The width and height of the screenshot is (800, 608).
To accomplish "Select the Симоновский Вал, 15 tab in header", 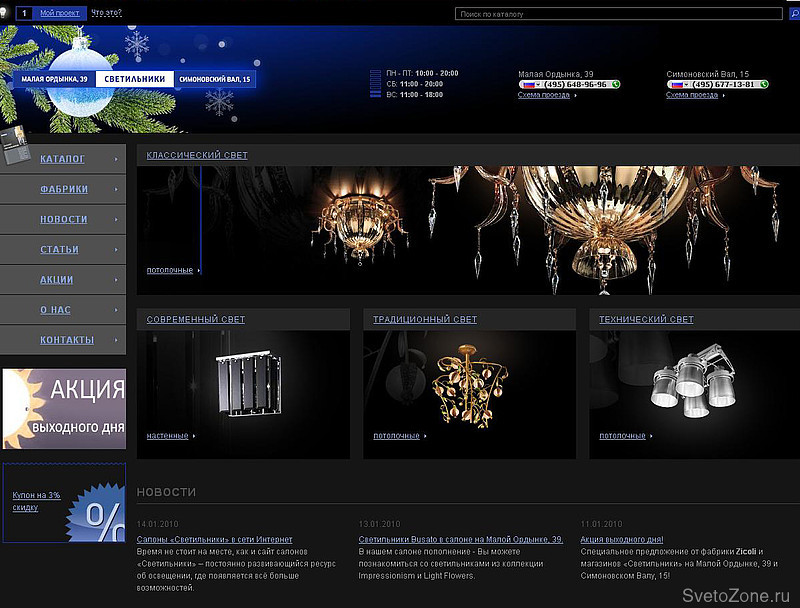I will pos(215,79).
